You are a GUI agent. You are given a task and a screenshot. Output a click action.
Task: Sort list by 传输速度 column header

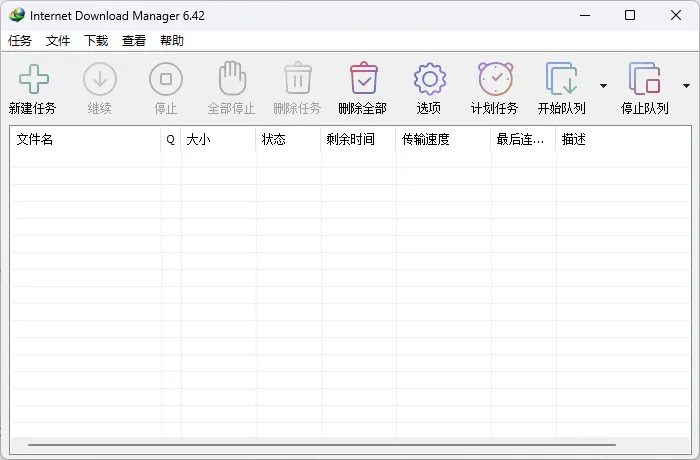click(443, 139)
